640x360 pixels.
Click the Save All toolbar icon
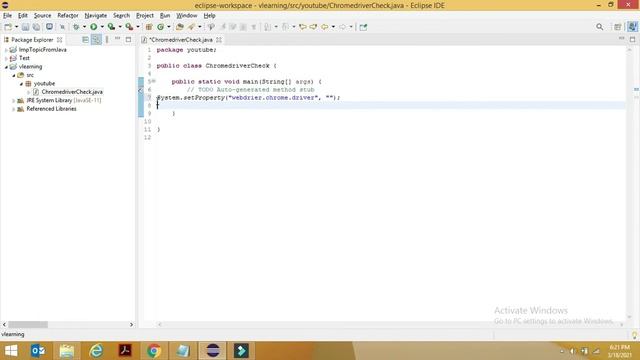click(x=36, y=27)
